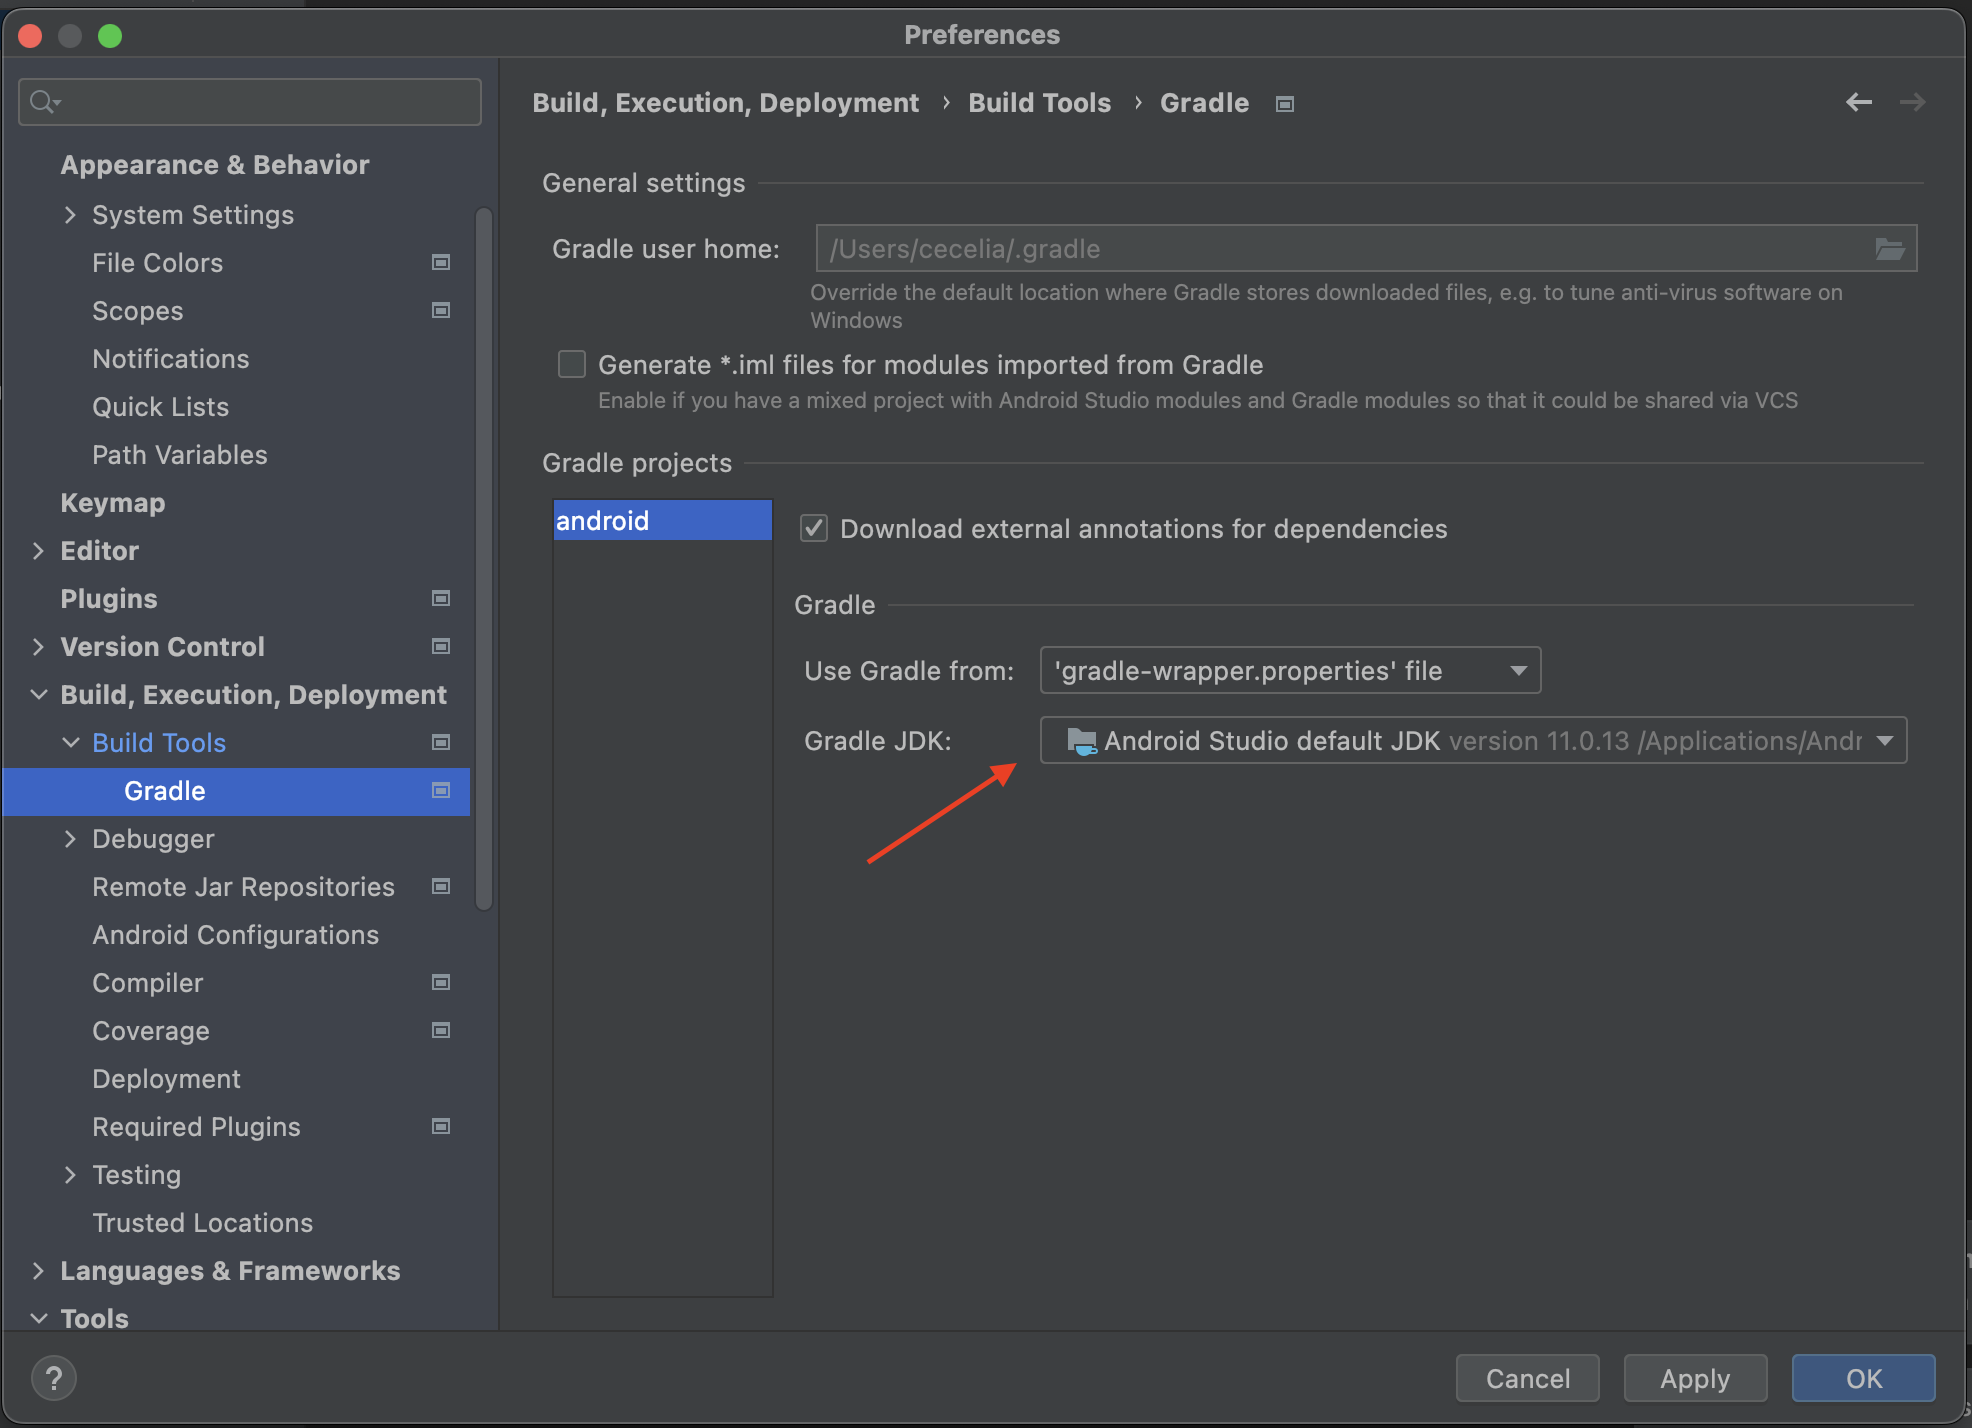Select Build Tools in the breadcrumb
The image size is (1972, 1428).
1039,102
